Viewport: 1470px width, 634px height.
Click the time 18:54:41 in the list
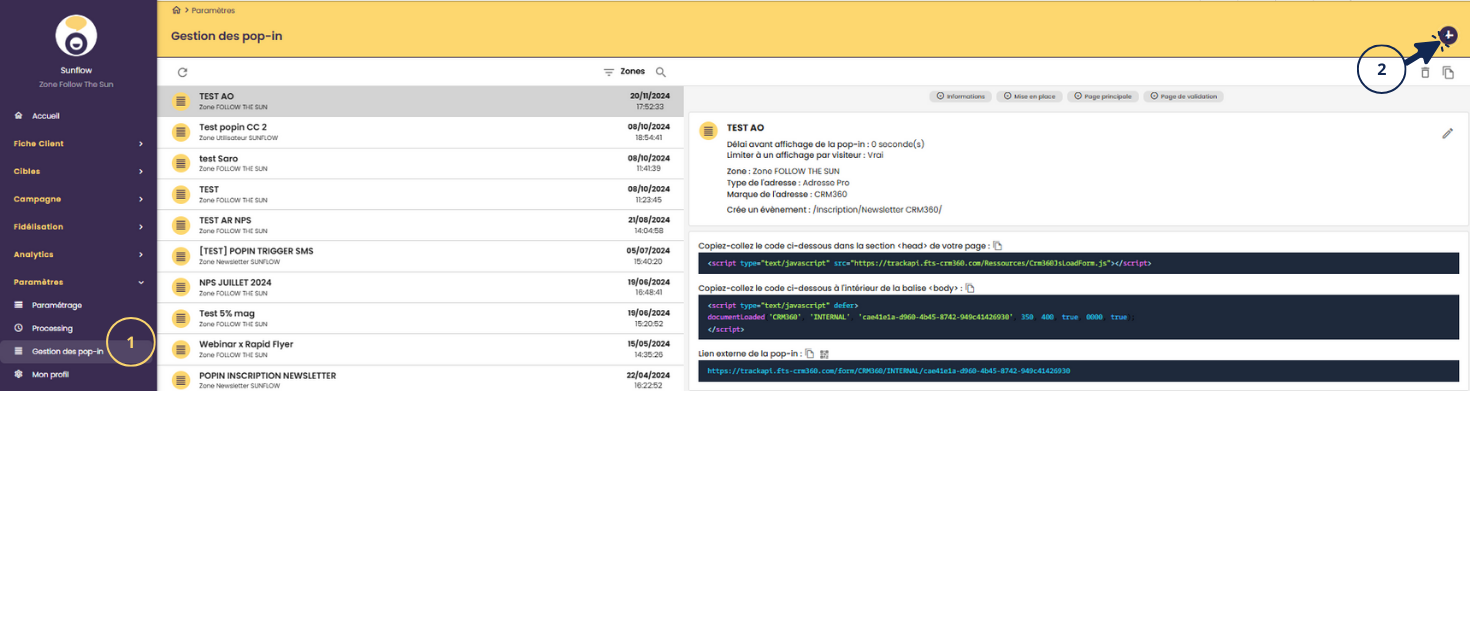coord(651,138)
